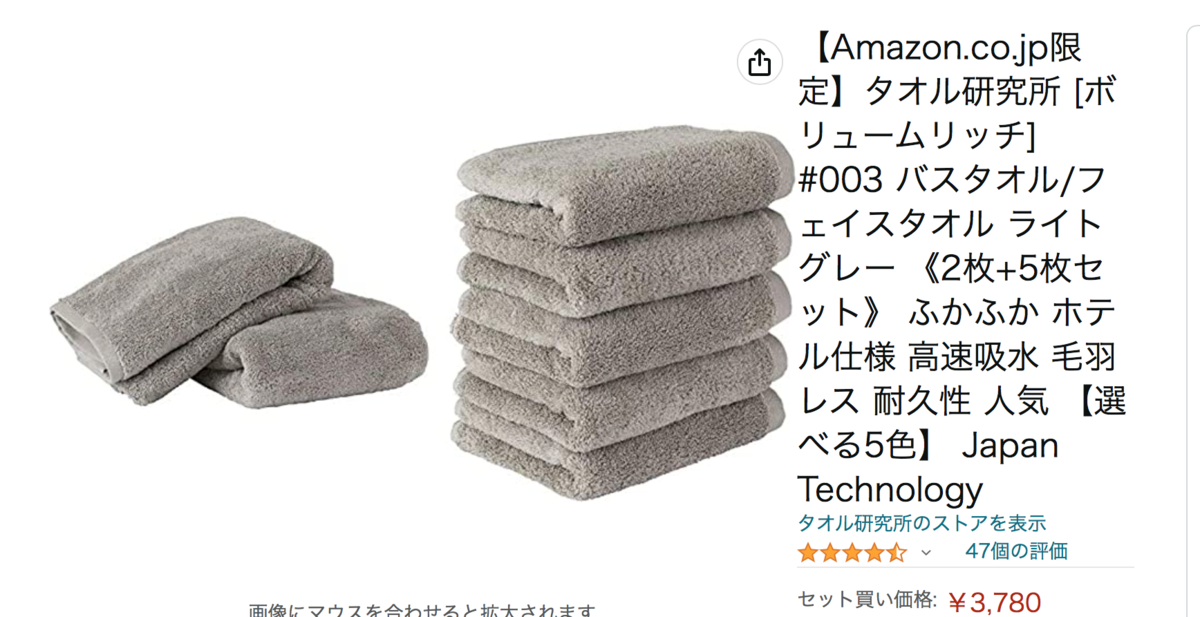Click the half-filled fifth star
The height and width of the screenshot is (617, 1200).
click(x=896, y=551)
